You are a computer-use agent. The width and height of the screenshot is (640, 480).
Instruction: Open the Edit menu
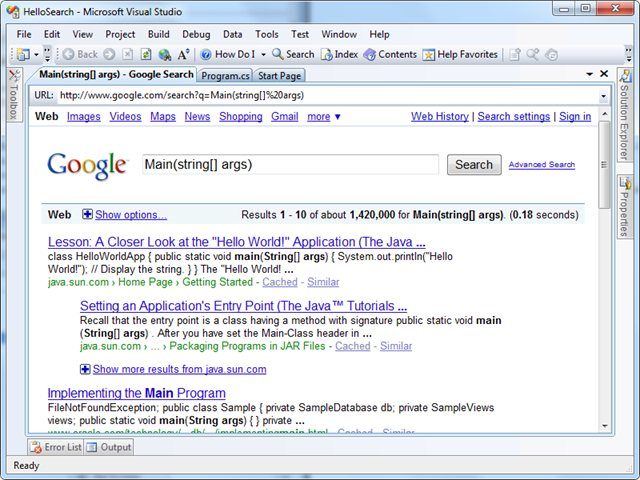(52, 34)
